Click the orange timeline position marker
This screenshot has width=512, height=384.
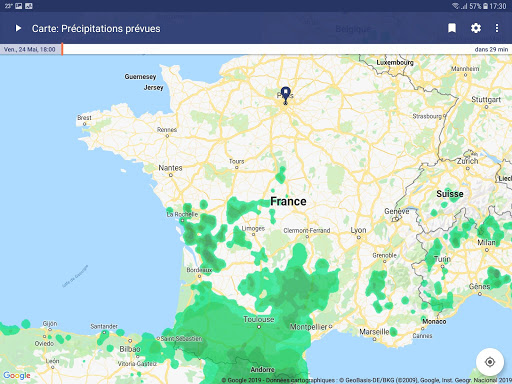point(62,49)
